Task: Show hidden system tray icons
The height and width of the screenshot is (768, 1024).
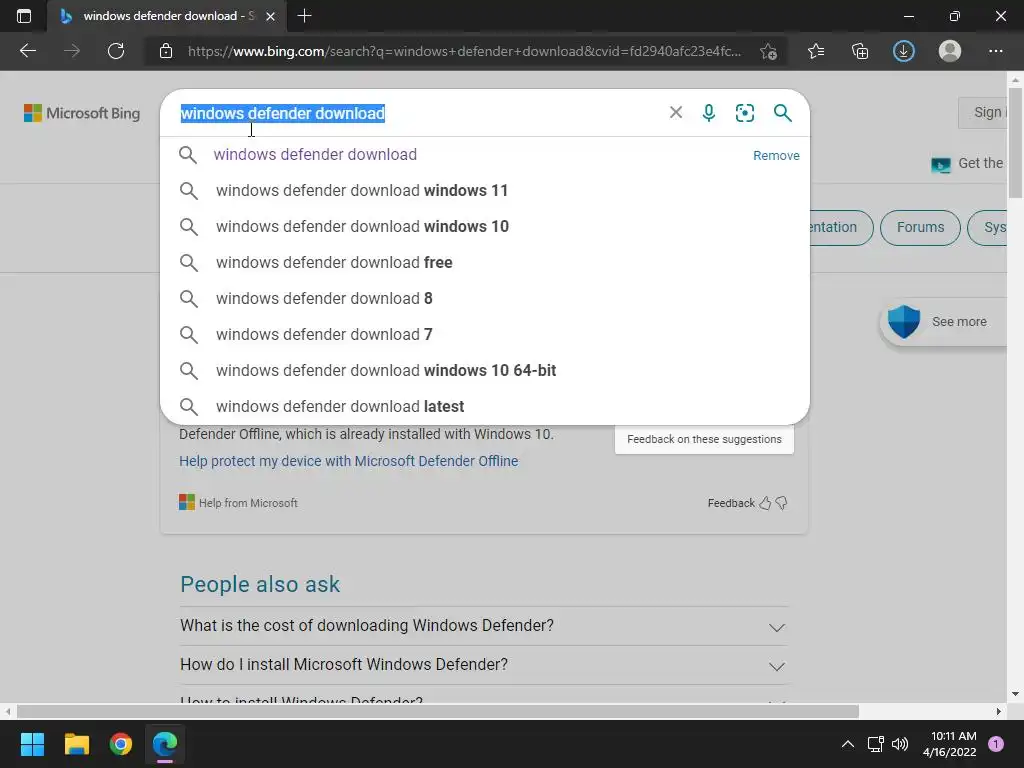Action: pos(848,744)
